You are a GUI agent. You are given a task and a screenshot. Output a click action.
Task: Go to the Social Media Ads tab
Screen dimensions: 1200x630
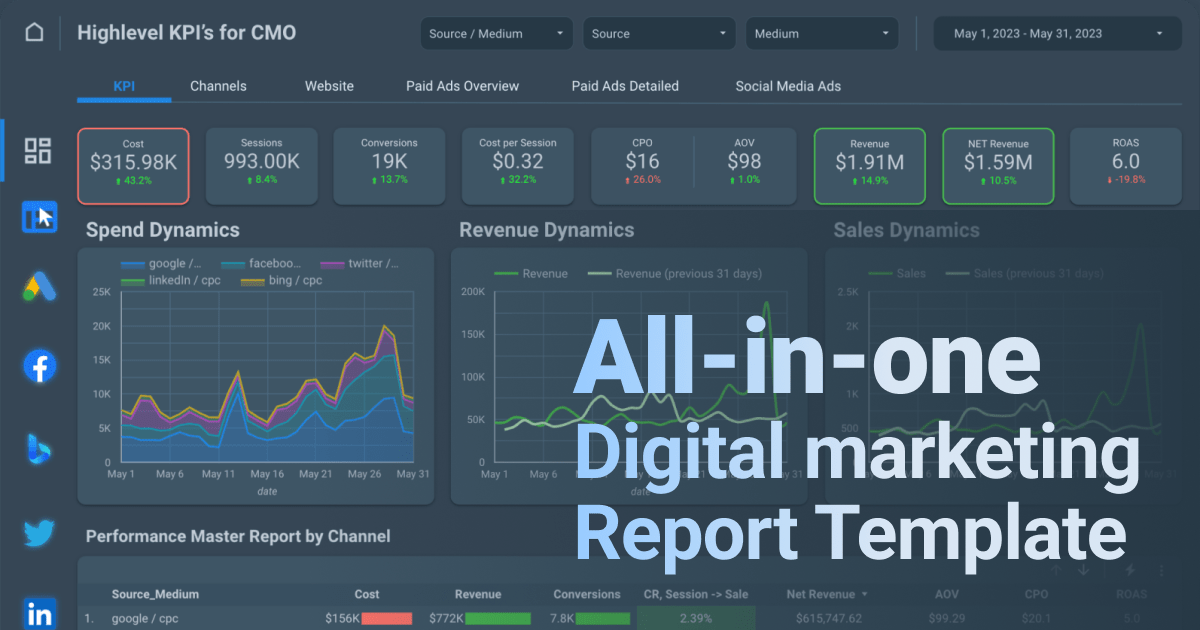788,86
